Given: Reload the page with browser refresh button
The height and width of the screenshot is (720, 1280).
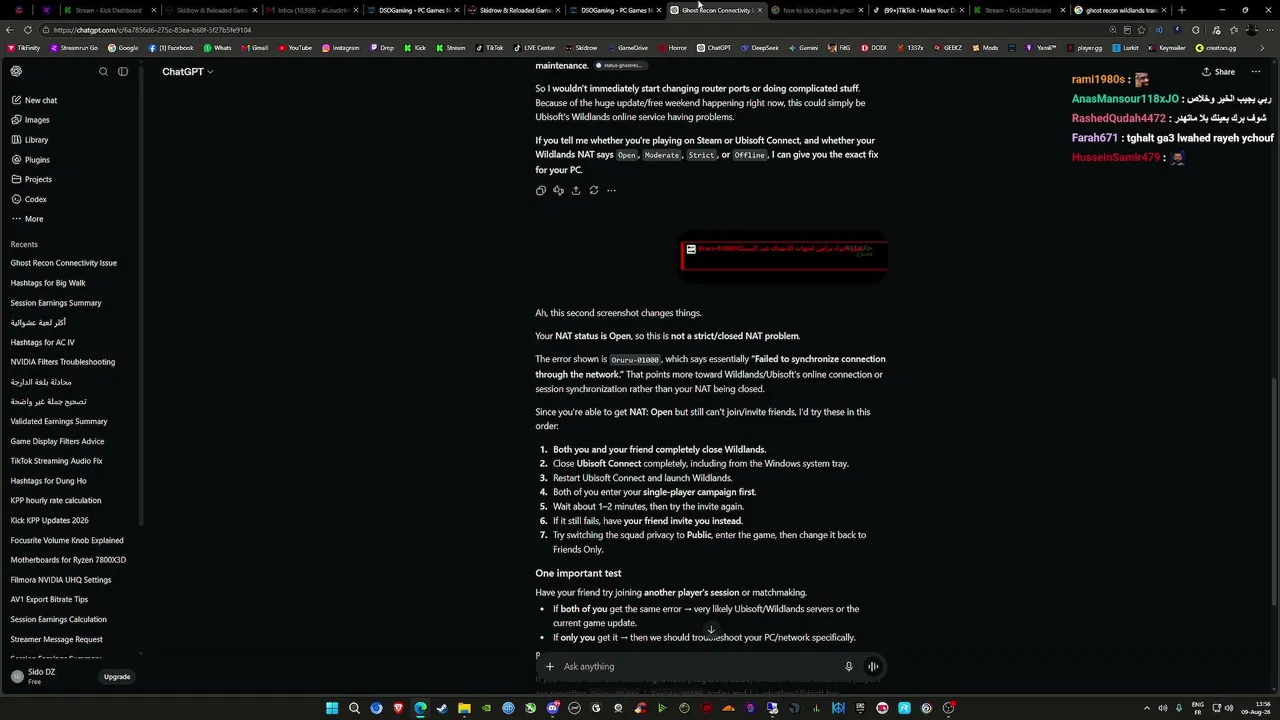Looking at the screenshot, I should (x=27, y=30).
